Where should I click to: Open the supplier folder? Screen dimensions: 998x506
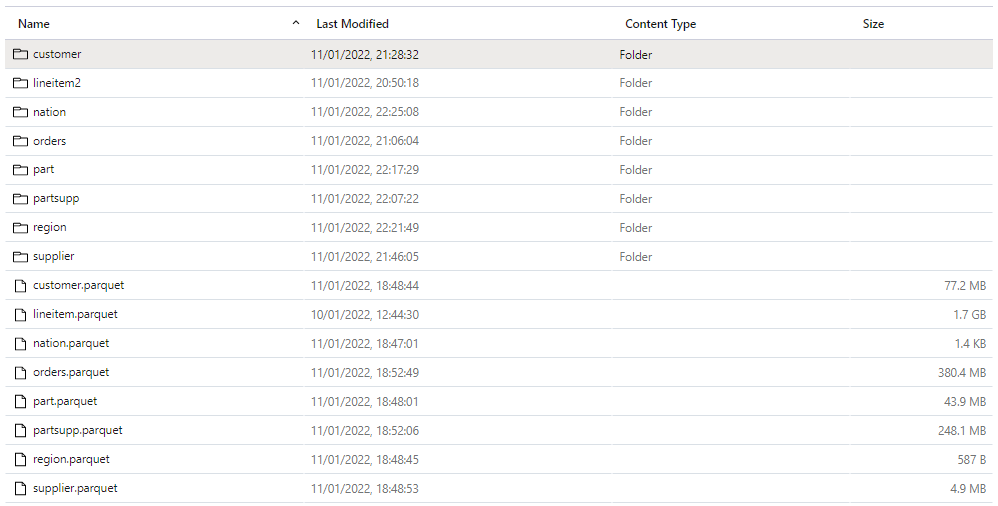[x=53, y=257]
